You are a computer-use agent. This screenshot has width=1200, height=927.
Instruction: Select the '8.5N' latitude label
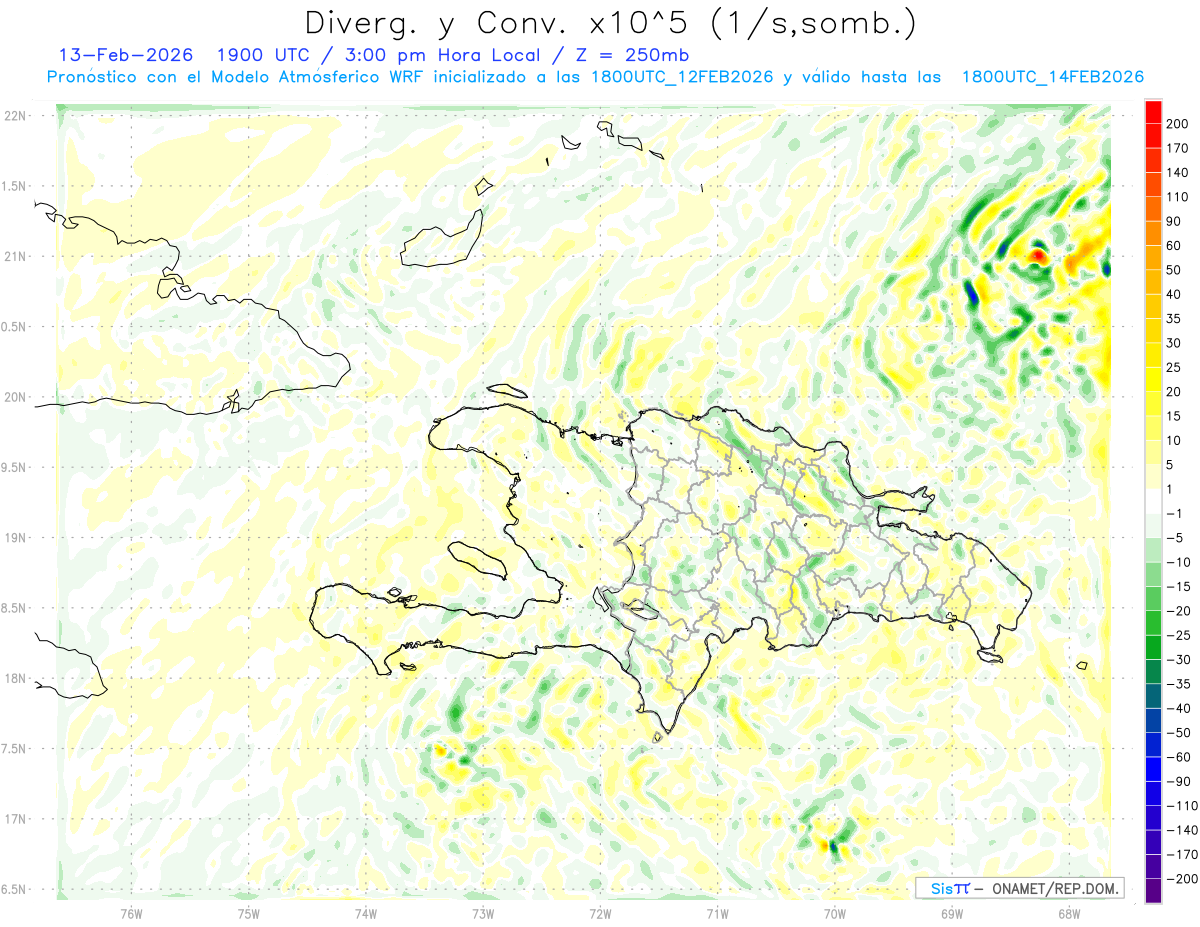tap(14, 608)
